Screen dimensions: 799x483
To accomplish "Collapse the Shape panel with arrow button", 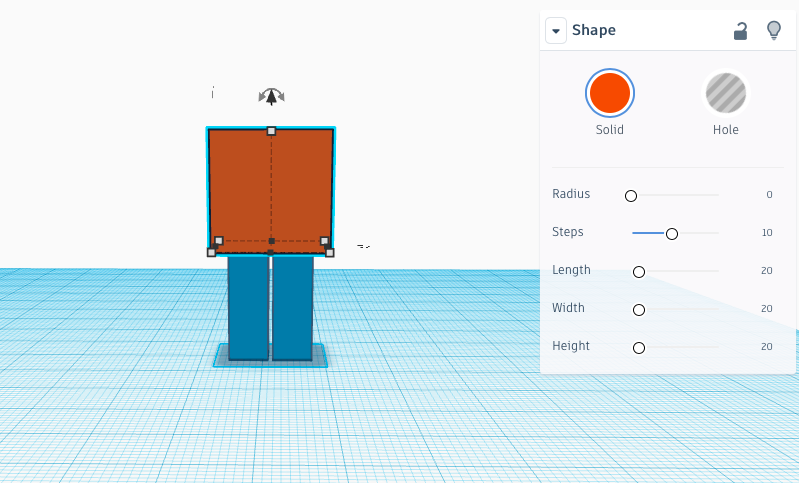I will tap(556, 31).
